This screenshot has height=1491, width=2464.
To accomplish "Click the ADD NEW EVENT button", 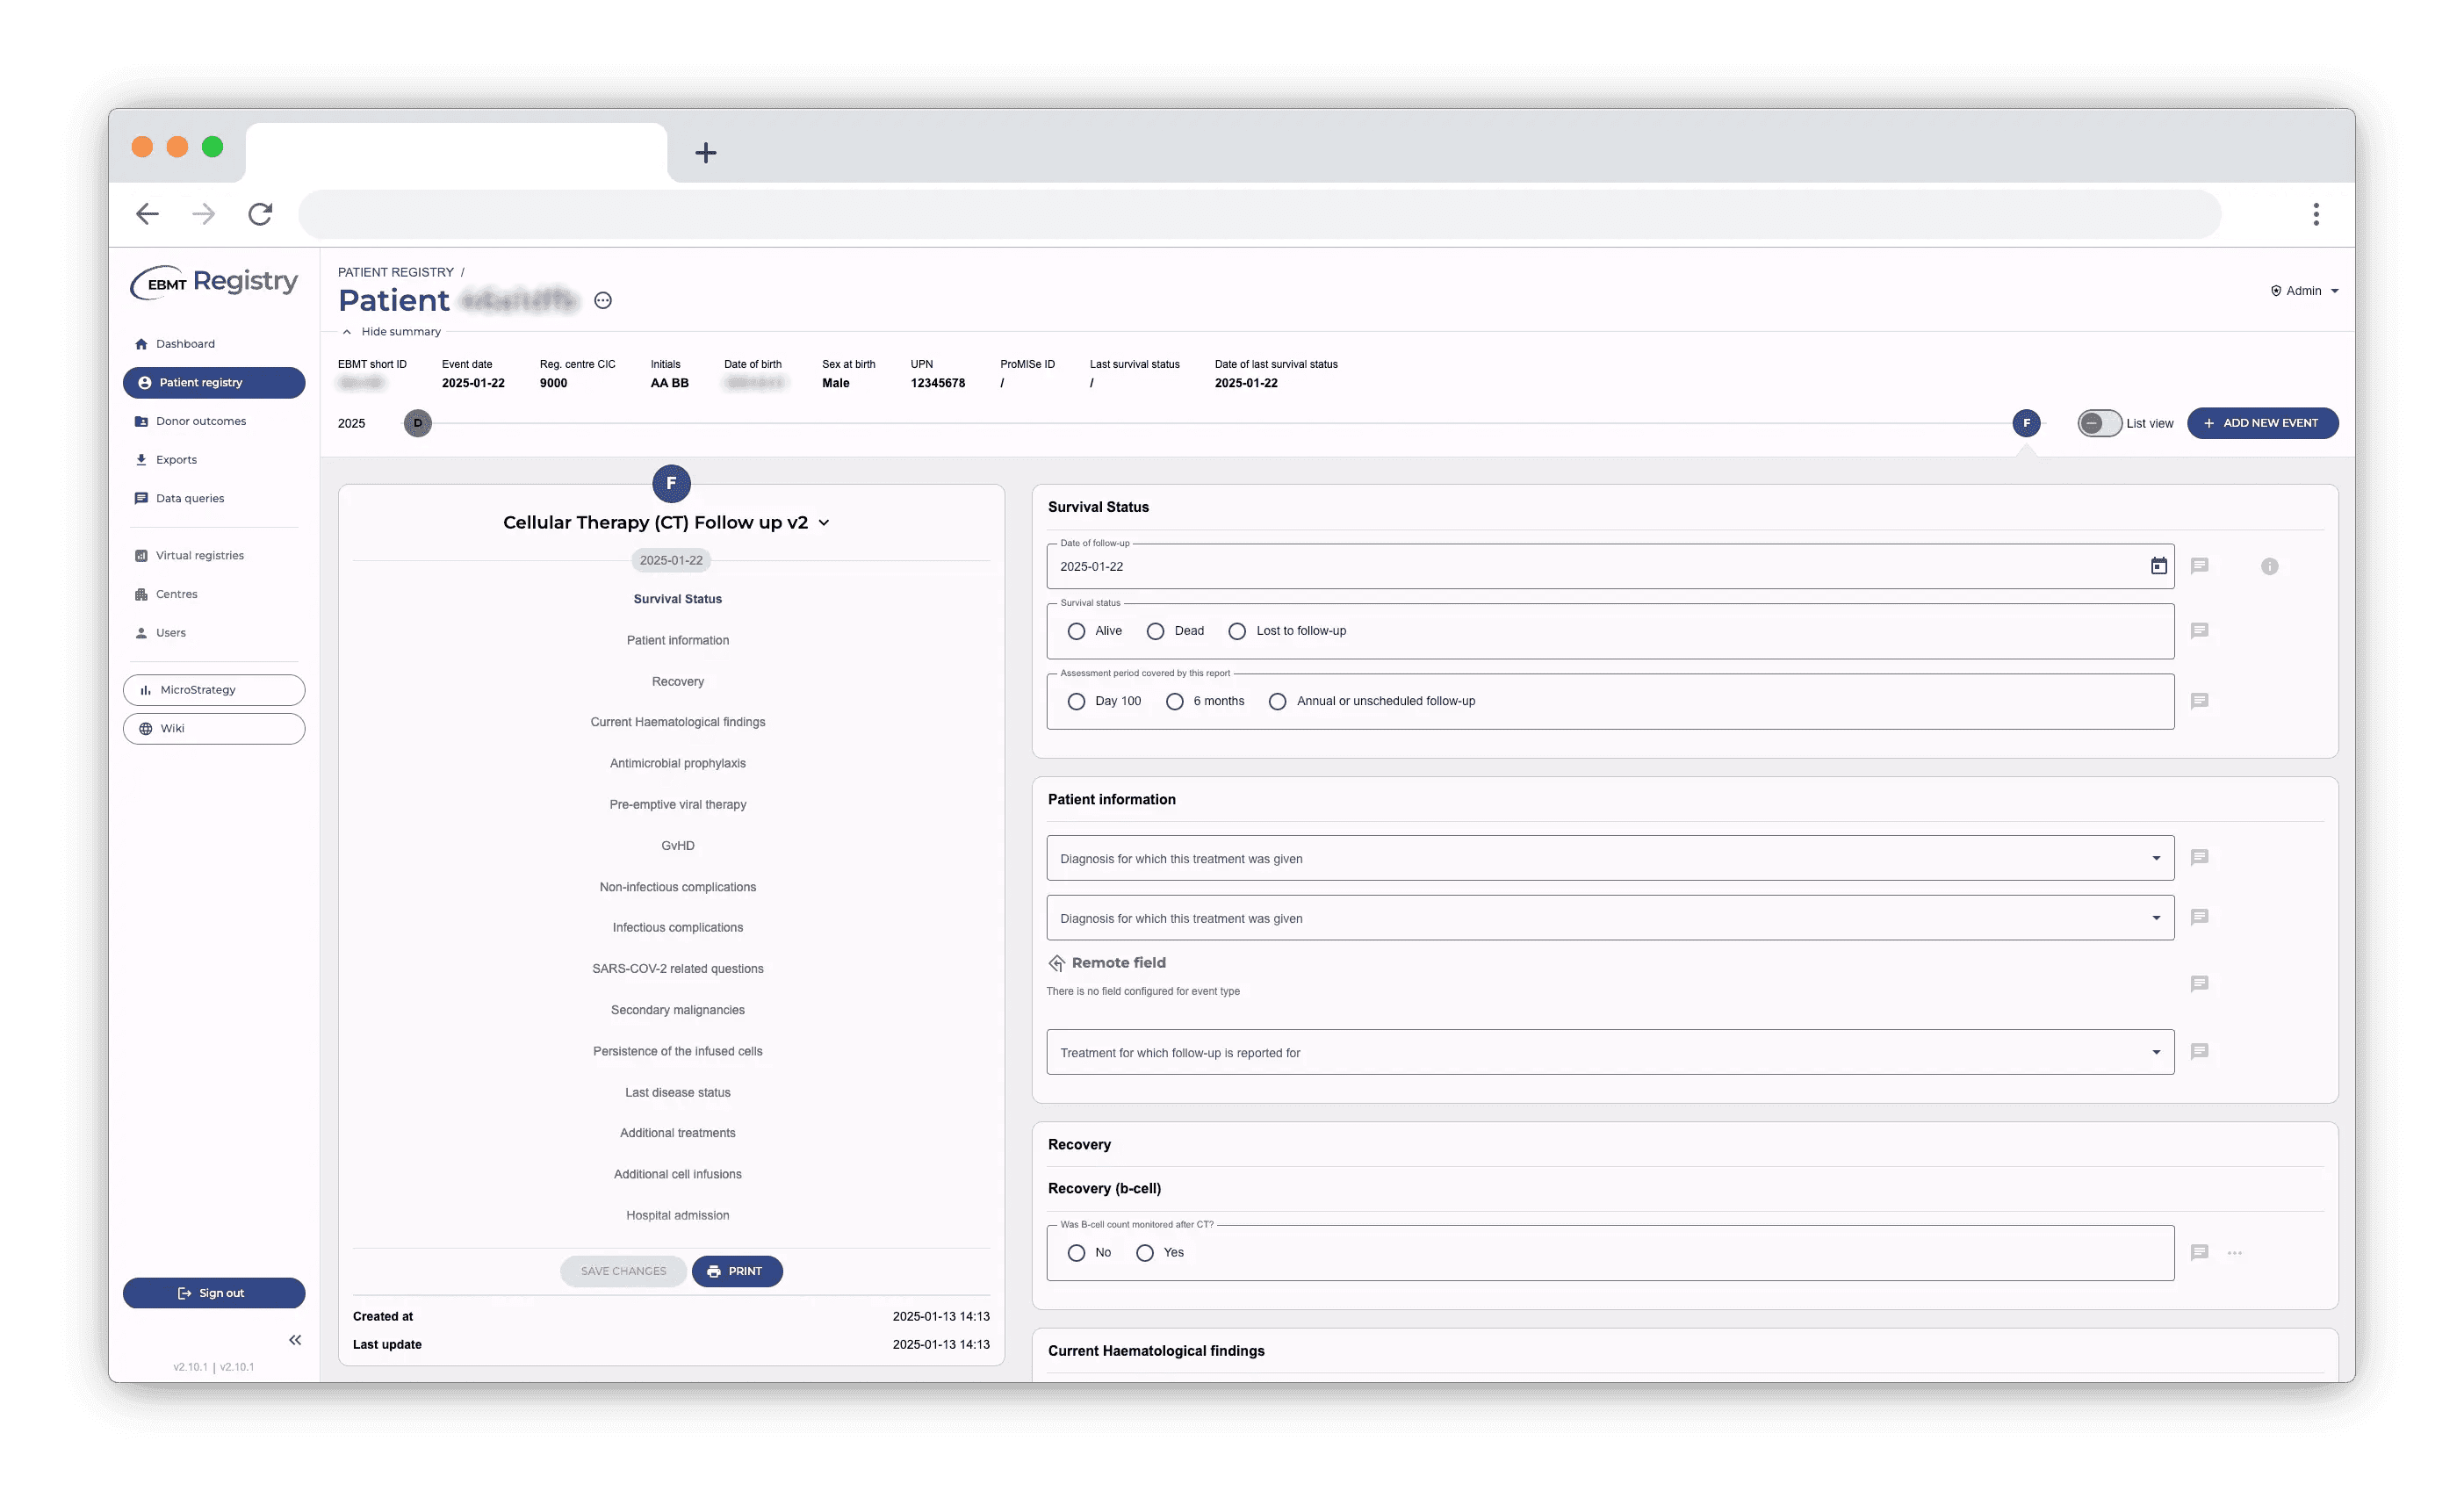I will [x=2261, y=423].
